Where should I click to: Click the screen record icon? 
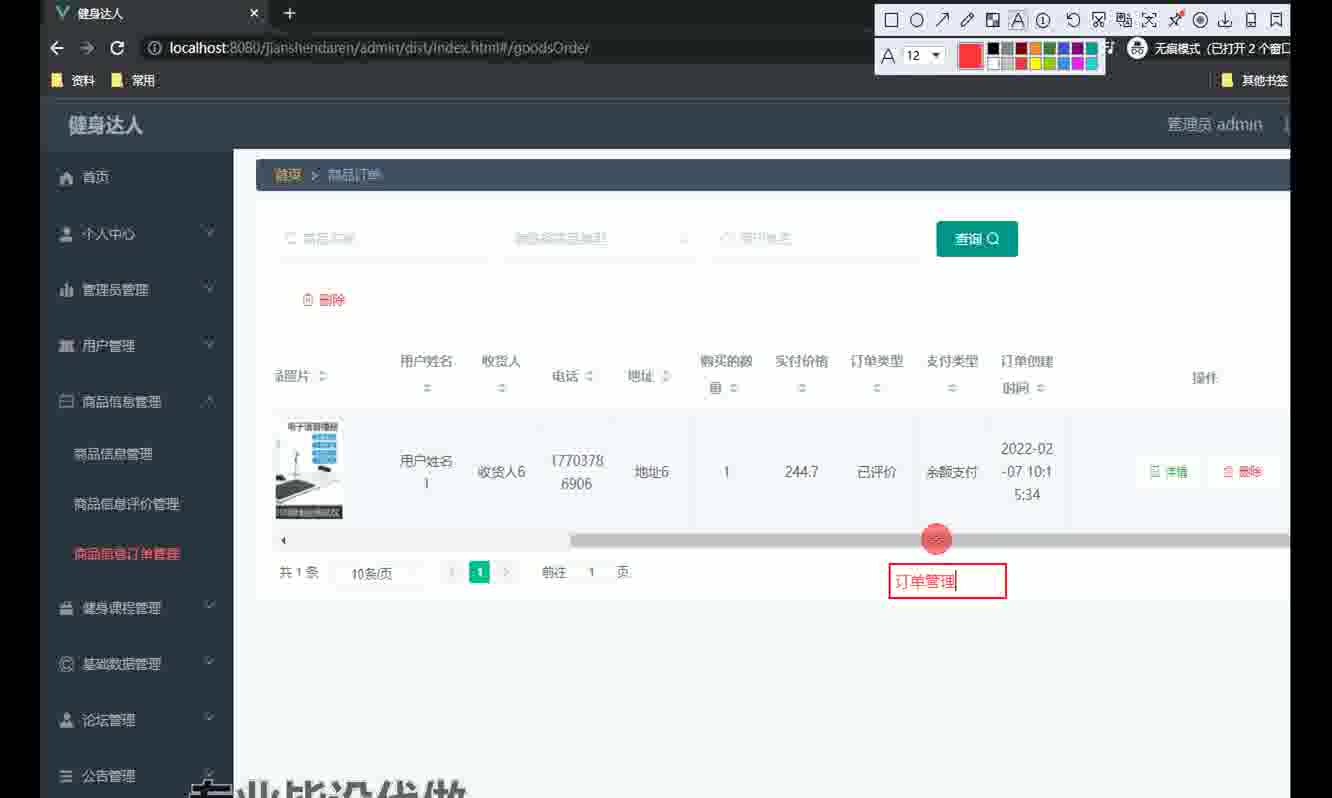point(1200,20)
